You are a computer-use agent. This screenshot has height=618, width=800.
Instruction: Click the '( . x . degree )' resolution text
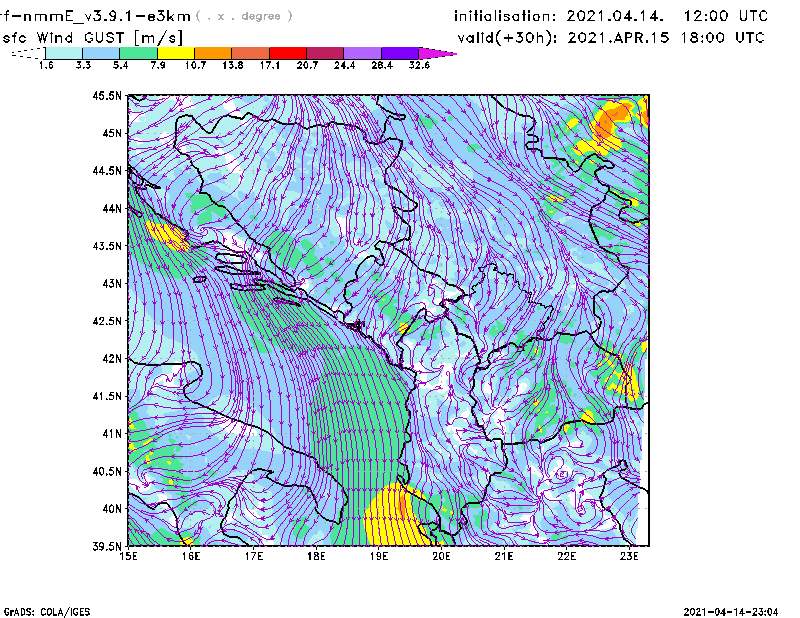coord(244,16)
